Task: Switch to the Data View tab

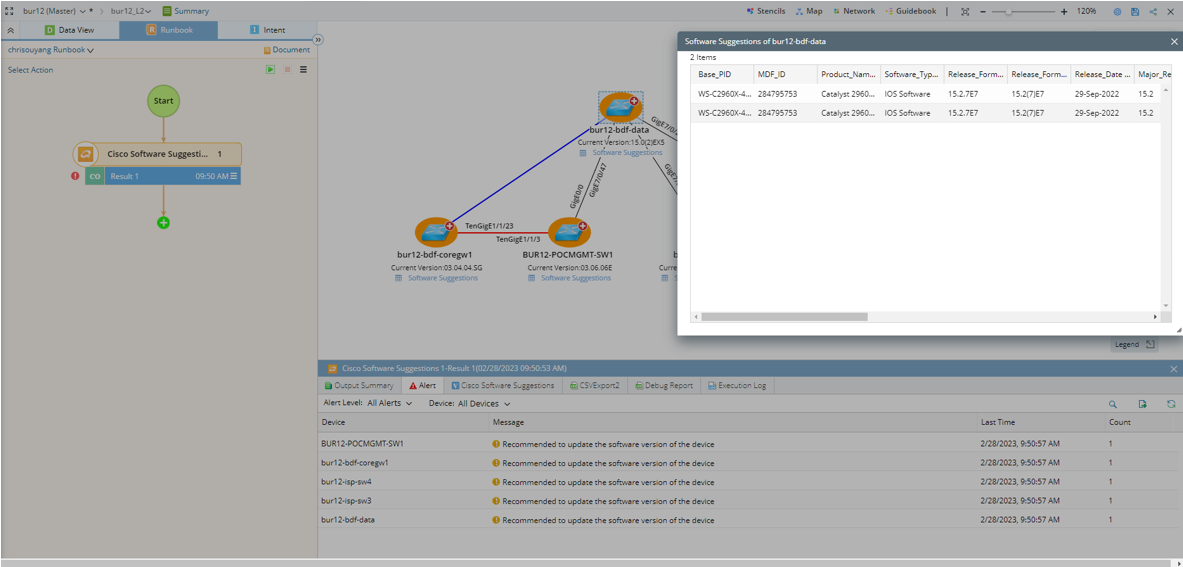Action: (x=69, y=30)
